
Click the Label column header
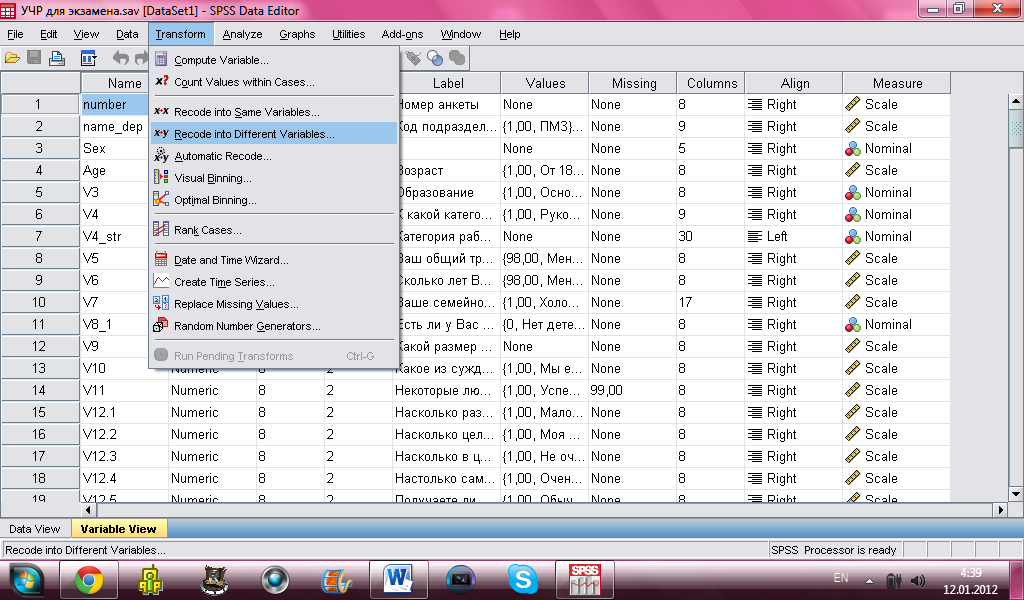click(x=448, y=83)
